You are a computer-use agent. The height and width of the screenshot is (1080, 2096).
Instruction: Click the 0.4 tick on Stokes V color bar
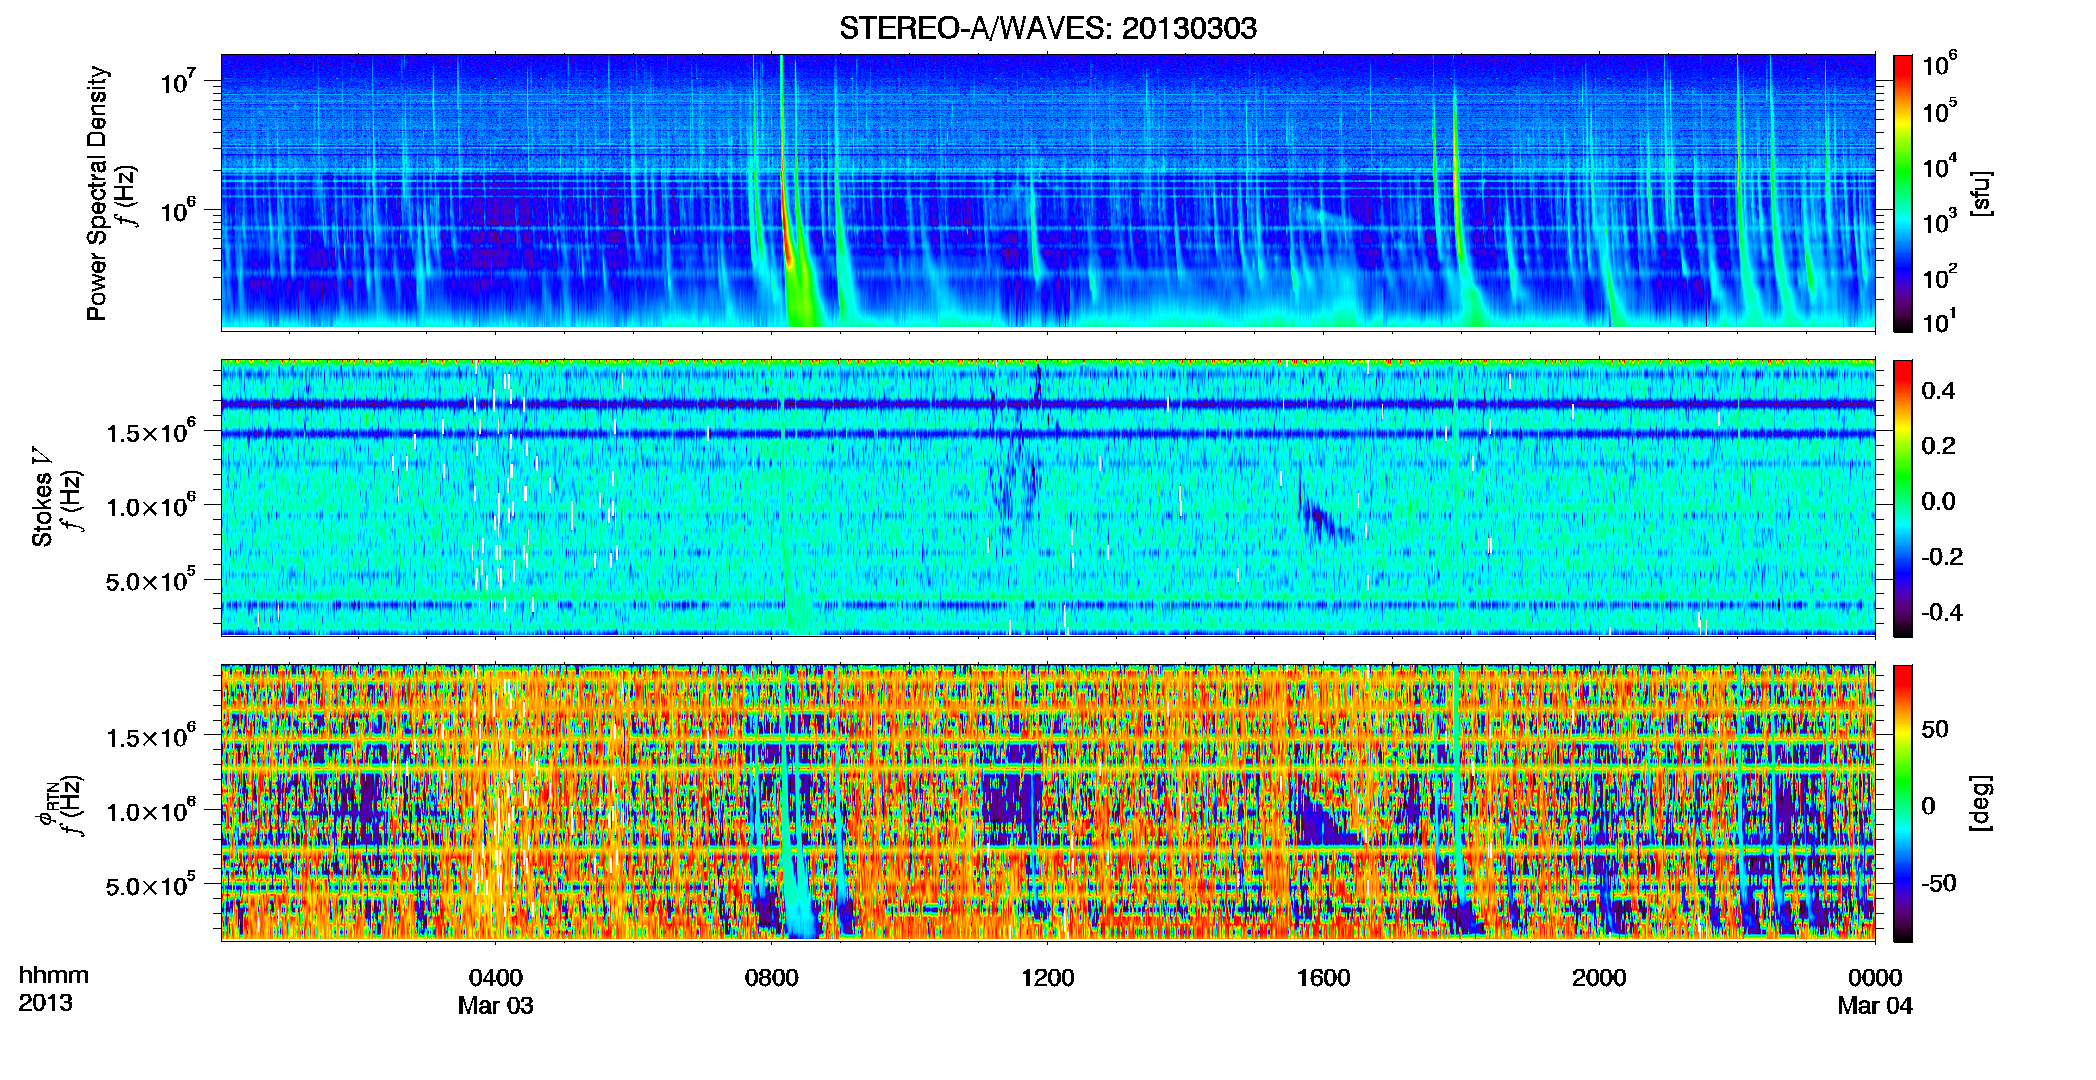pos(1937,391)
